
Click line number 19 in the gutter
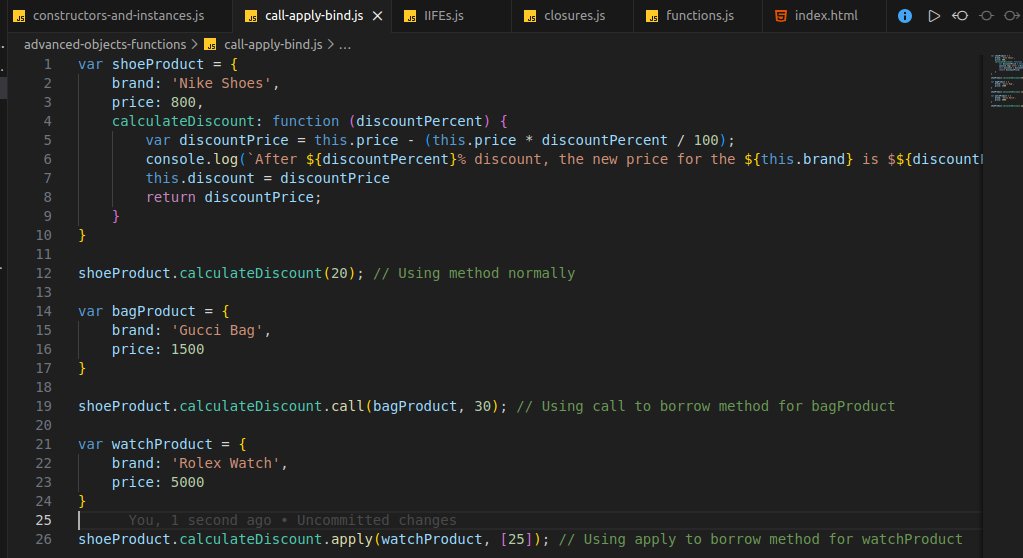[44, 406]
